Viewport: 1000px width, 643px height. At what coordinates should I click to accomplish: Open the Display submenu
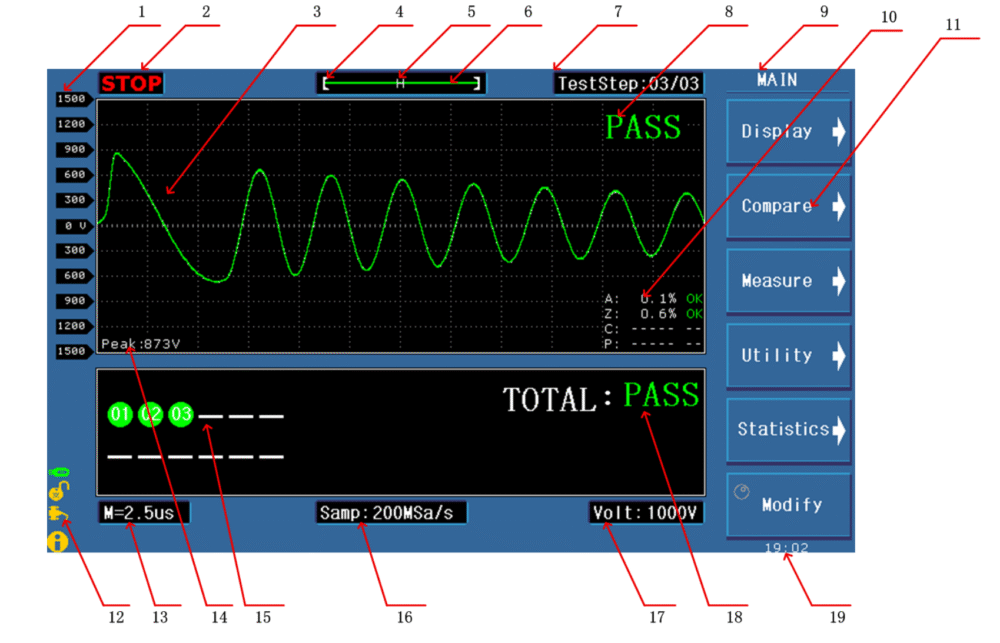coord(788,131)
